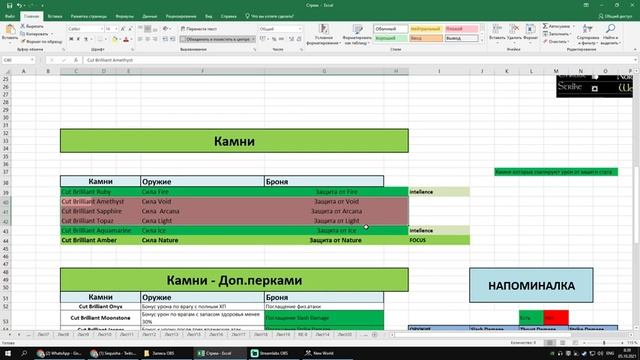Open number format Общий dropdown

pyautogui.click(x=300, y=29)
